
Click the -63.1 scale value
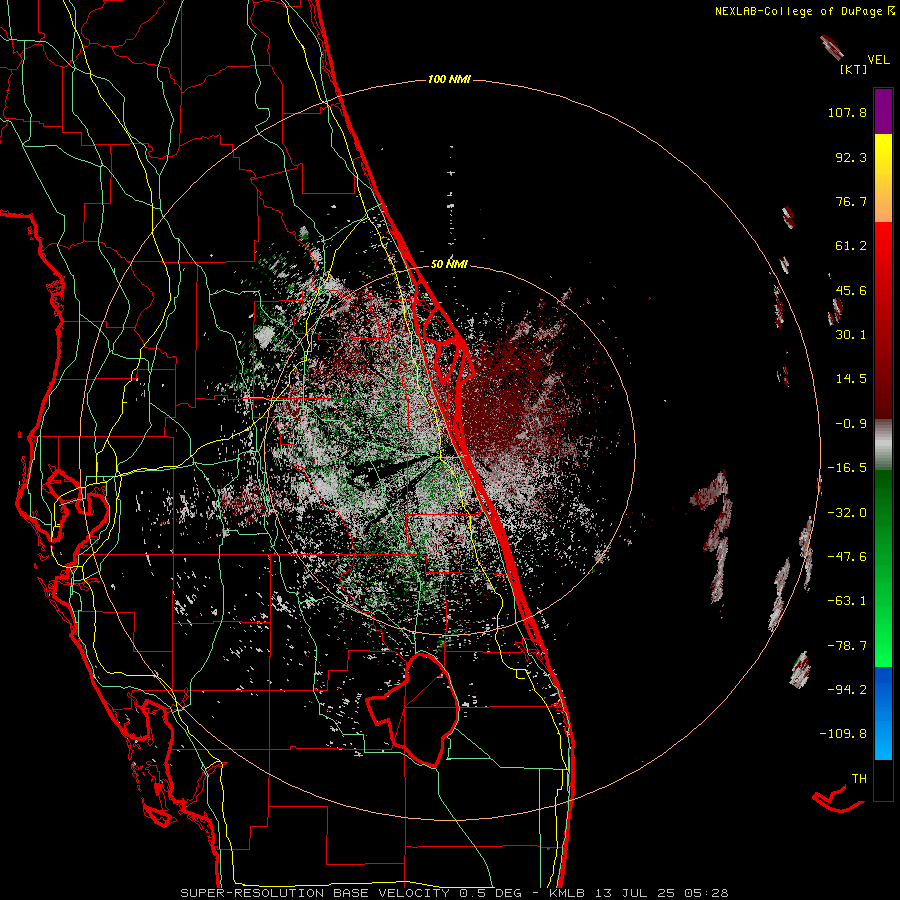click(847, 600)
